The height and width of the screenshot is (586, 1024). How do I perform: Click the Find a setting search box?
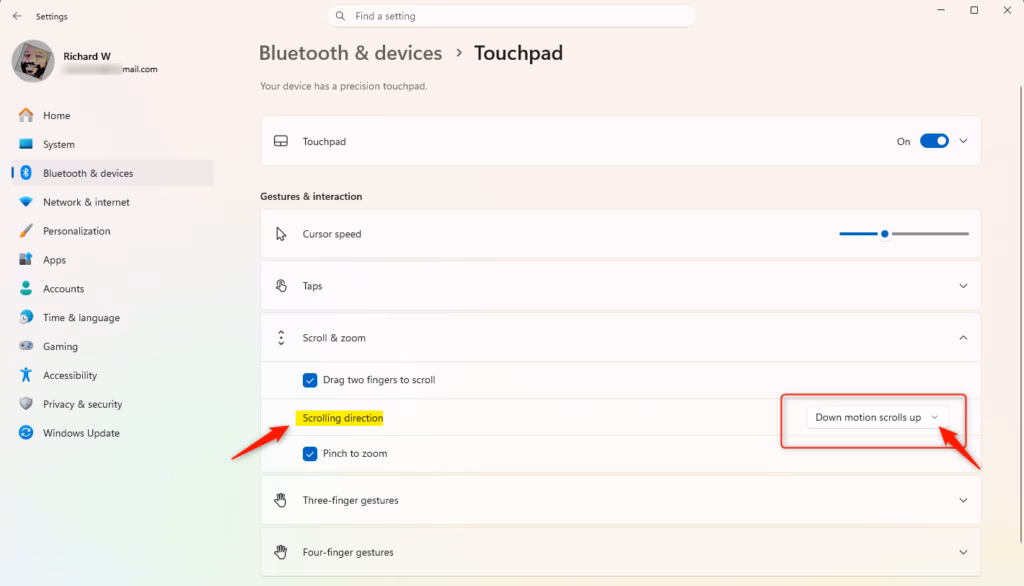pos(512,16)
